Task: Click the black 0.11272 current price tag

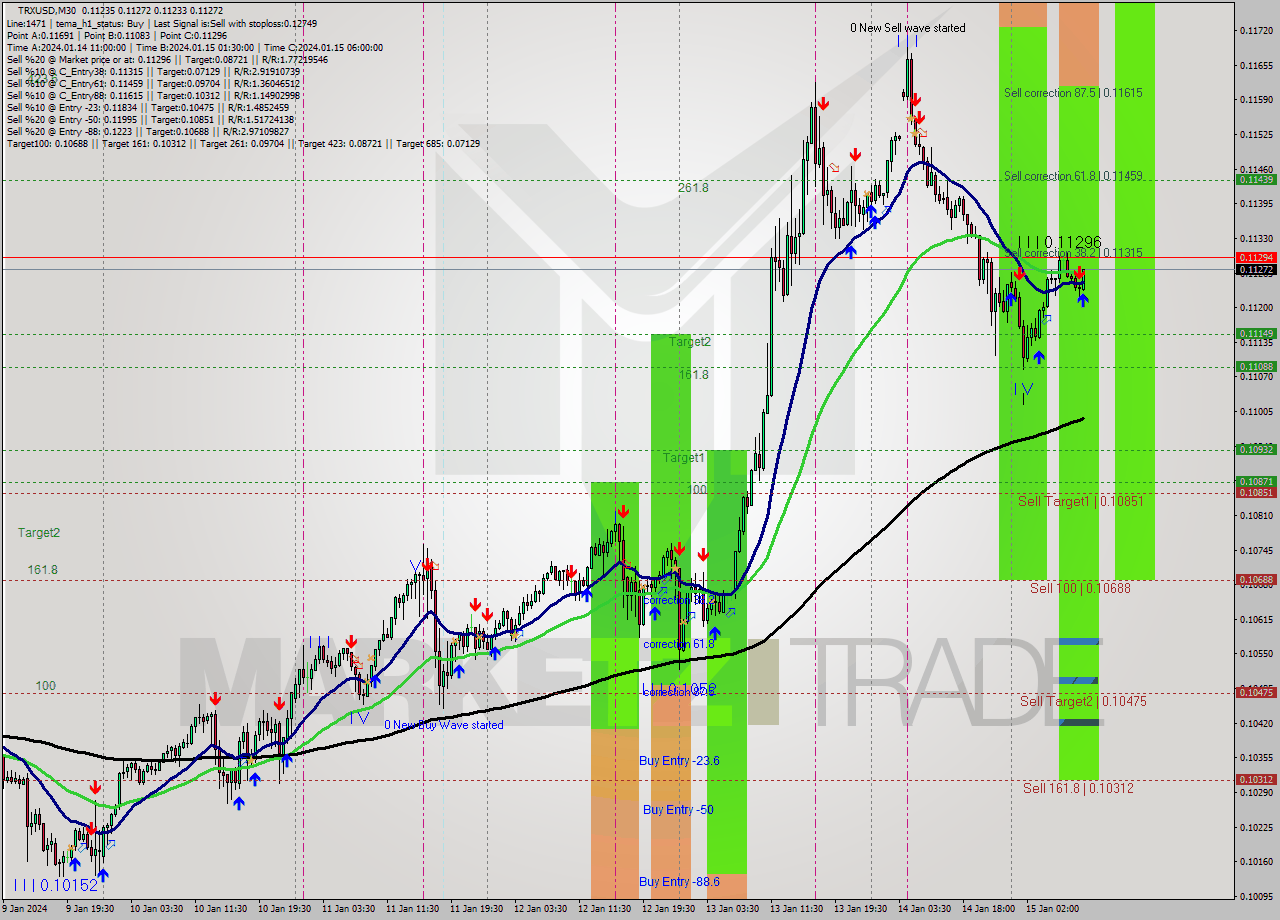Action: pos(1256,270)
